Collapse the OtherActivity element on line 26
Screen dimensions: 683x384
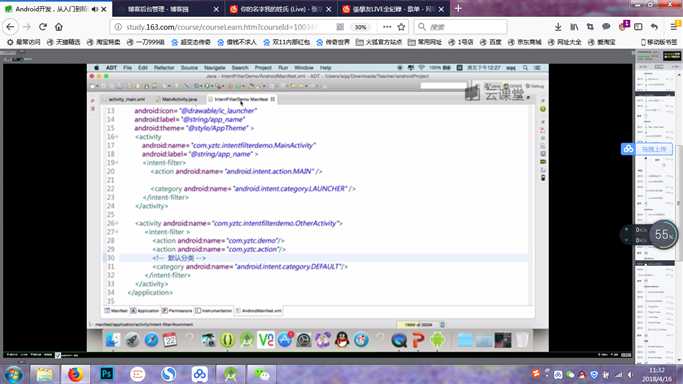tap(117, 223)
